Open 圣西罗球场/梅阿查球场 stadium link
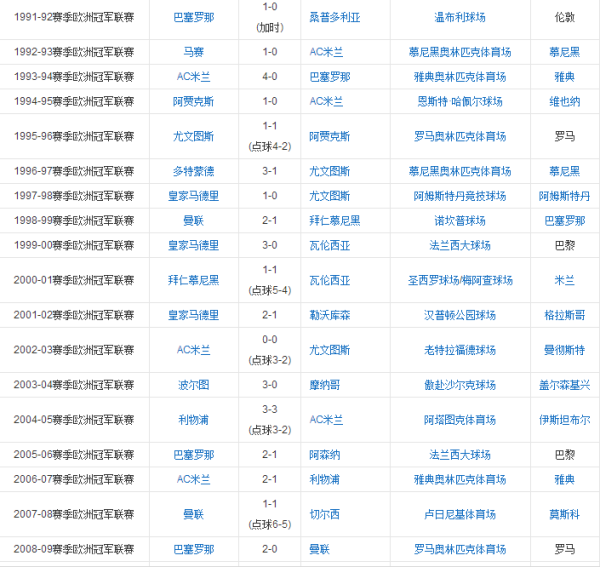This screenshot has height=567, width=600. click(x=460, y=280)
